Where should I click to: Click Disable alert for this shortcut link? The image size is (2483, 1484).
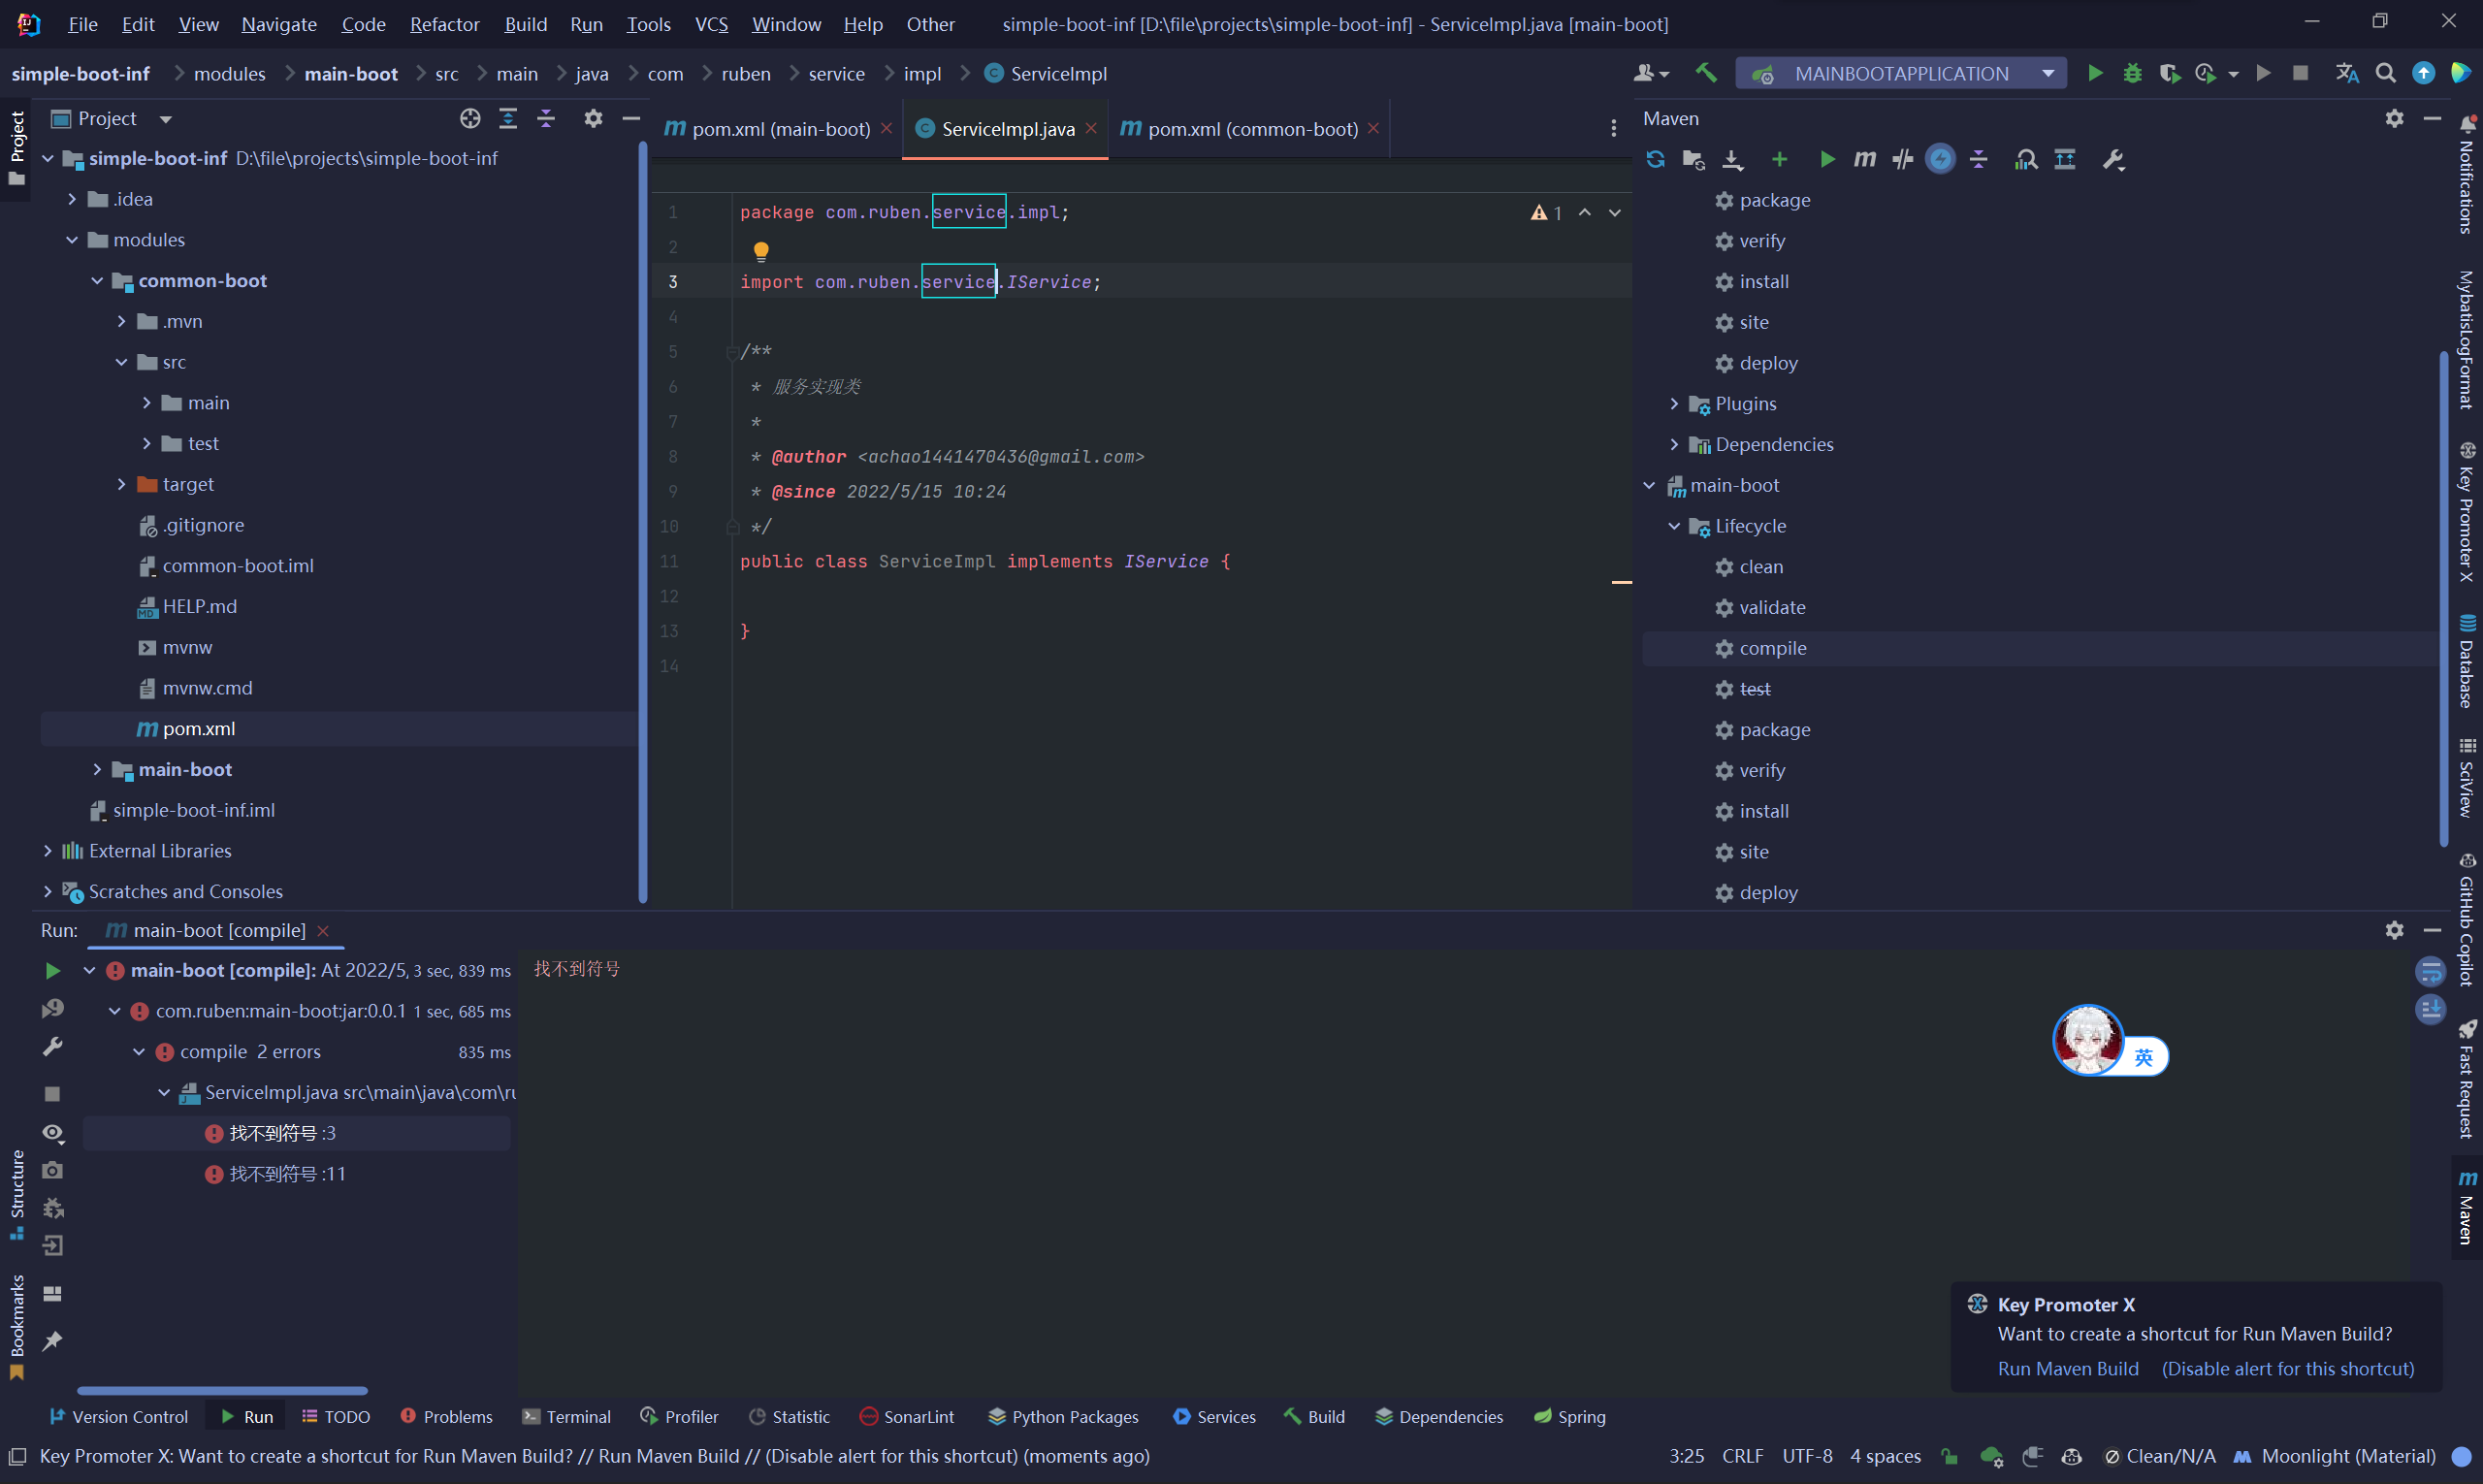(2287, 1368)
